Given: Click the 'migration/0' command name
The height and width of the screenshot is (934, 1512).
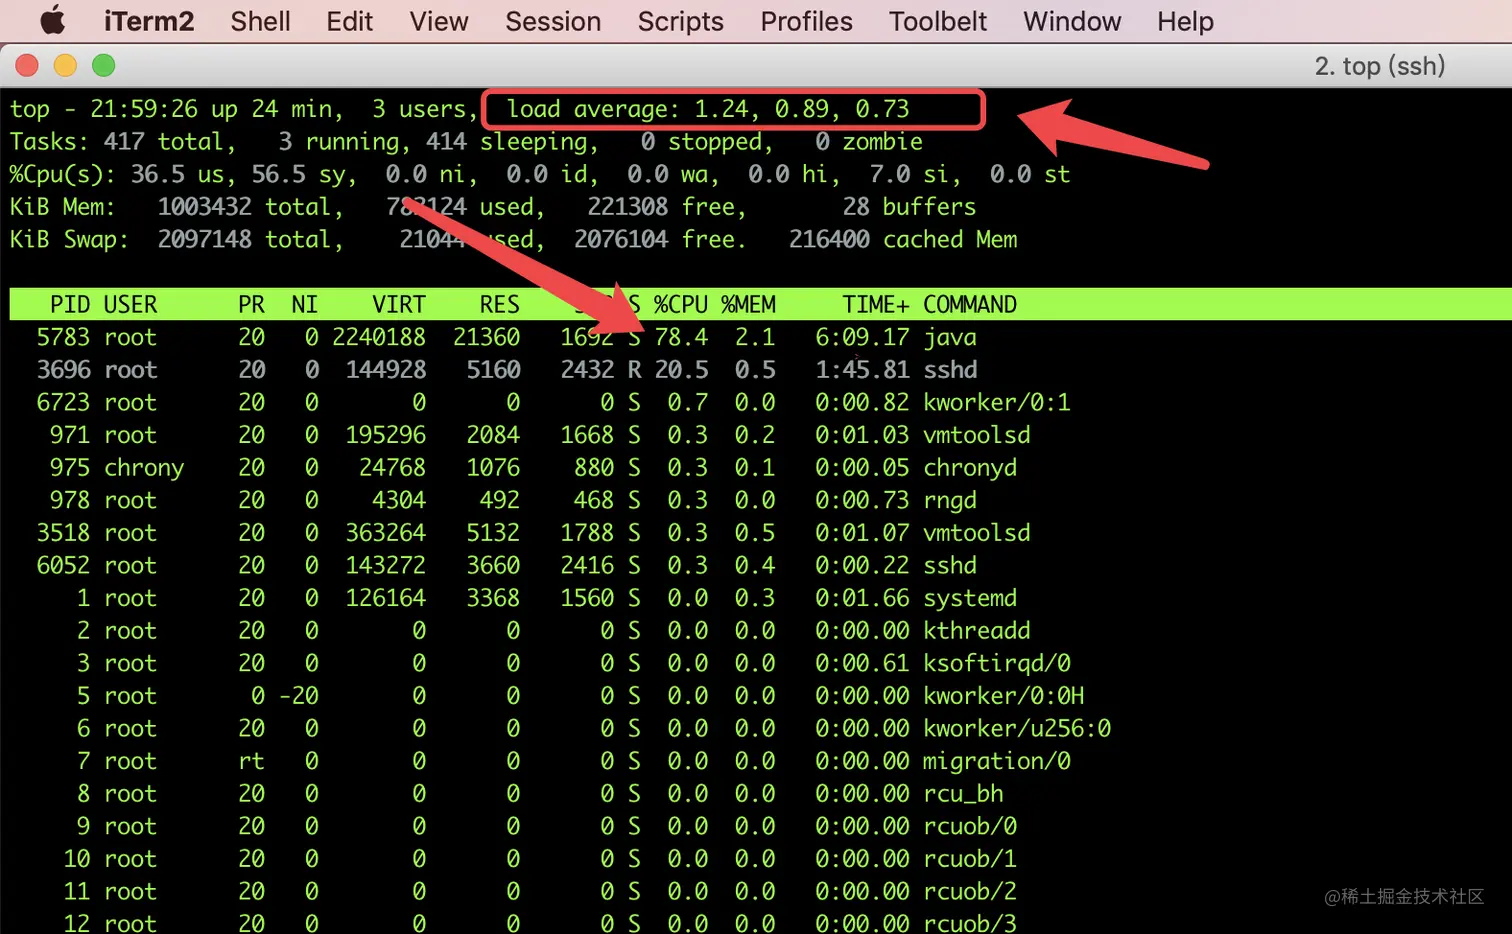Looking at the screenshot, I should pyautogui.click(x=997, y=761).
